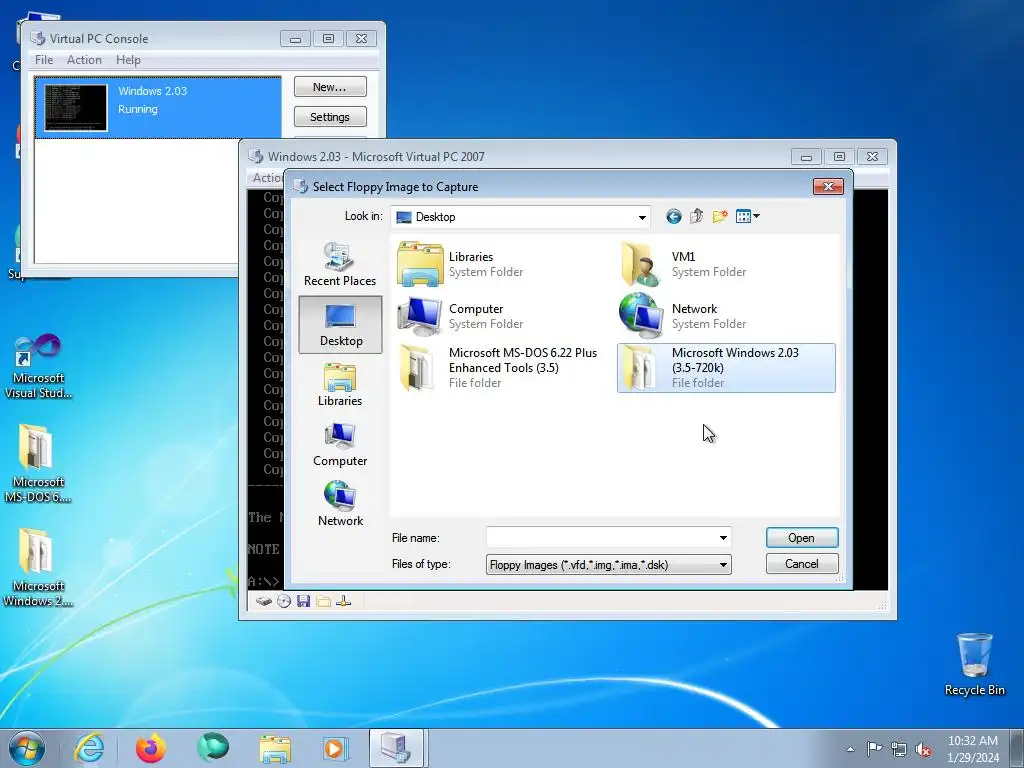Launch the green globe taskbar app
1024x768 pixels.
click(x=213, y=748)
